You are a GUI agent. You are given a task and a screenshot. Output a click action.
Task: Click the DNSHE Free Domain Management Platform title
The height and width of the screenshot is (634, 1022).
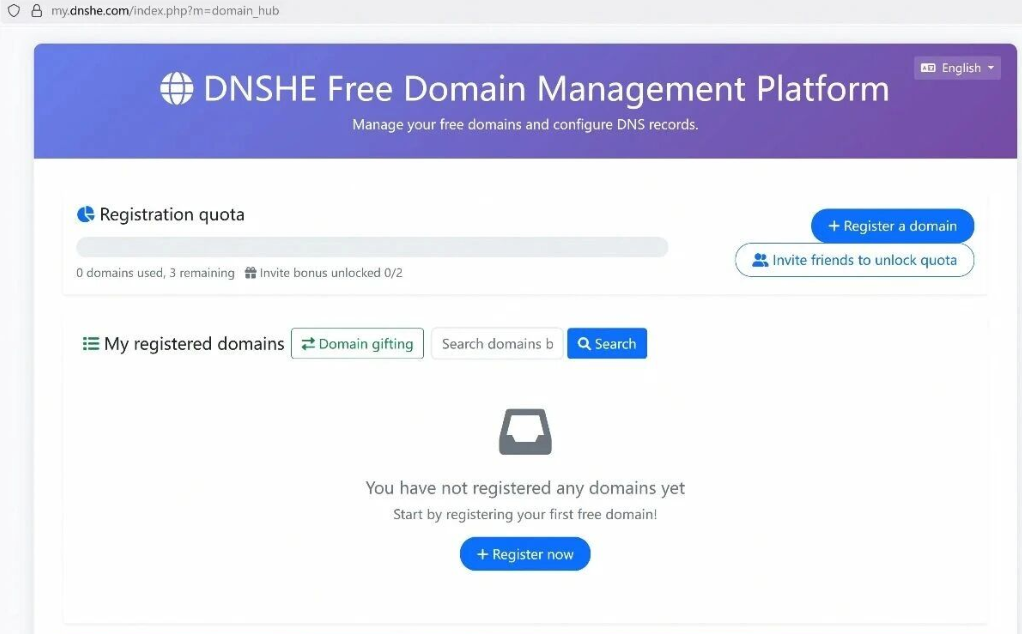[545, 89]
